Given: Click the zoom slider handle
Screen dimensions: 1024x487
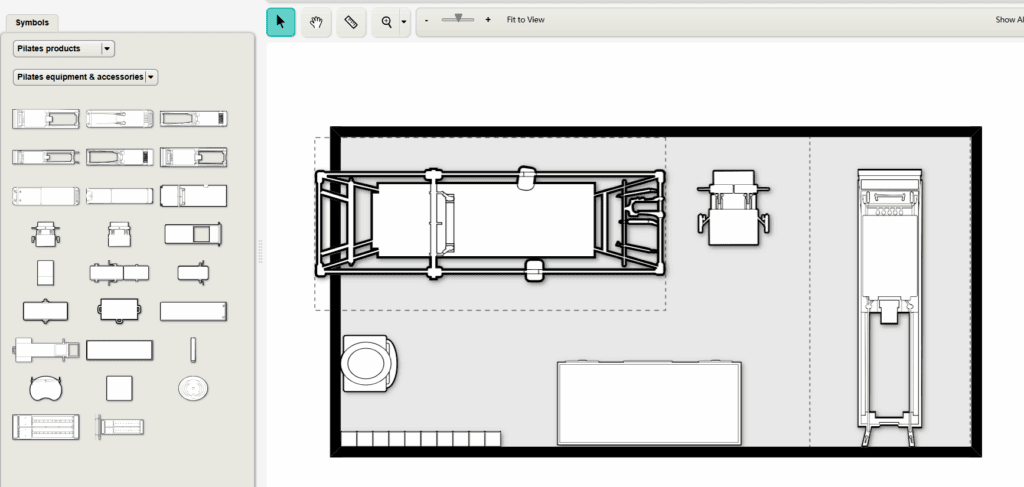Looking at the screenshot, I should tap(458, 18).
